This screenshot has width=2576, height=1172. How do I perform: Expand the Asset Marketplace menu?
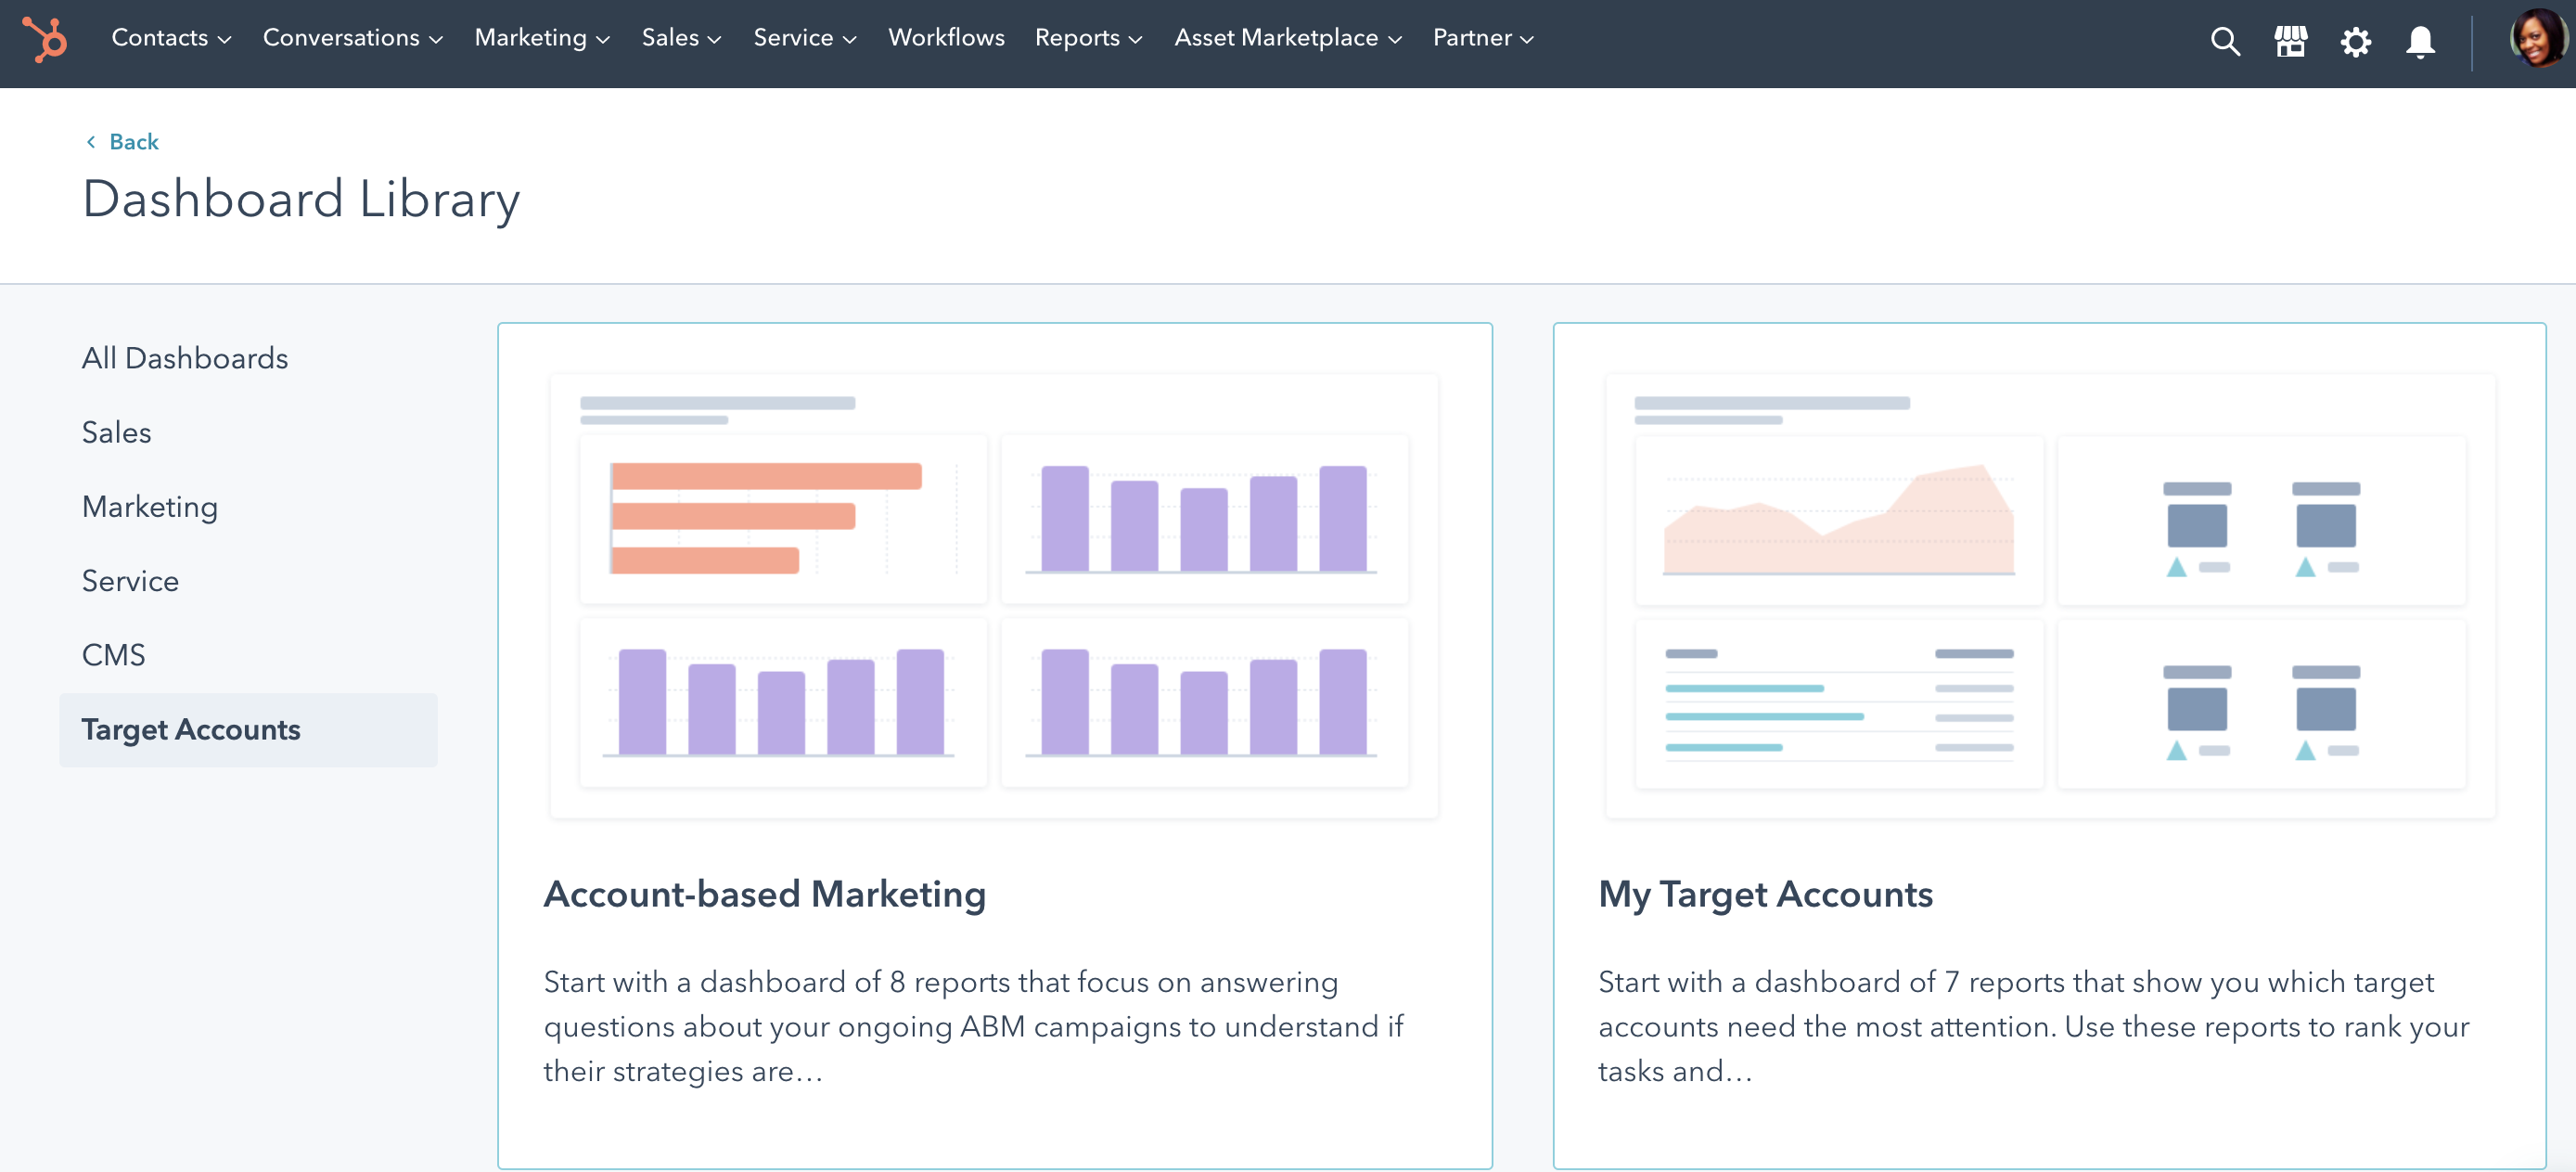(1287, 38)
